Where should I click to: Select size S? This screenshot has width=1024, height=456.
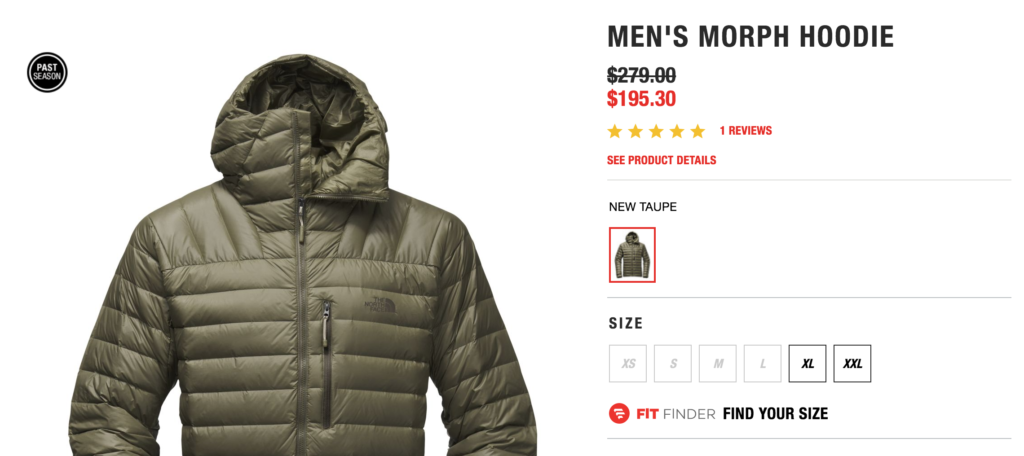click(673, 363)
